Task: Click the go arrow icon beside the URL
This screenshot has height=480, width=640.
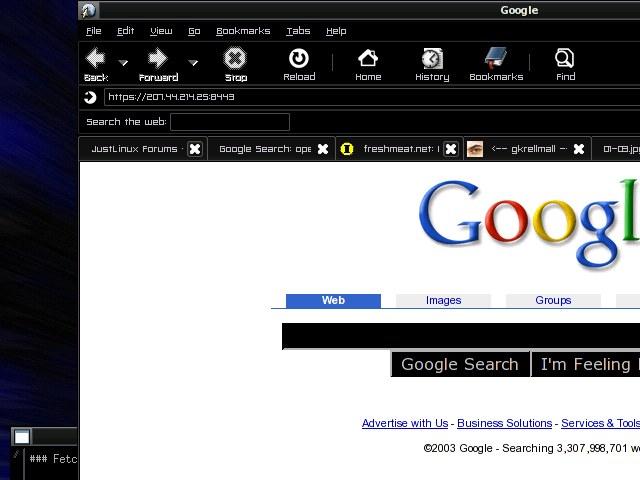Action: [90, 98]
